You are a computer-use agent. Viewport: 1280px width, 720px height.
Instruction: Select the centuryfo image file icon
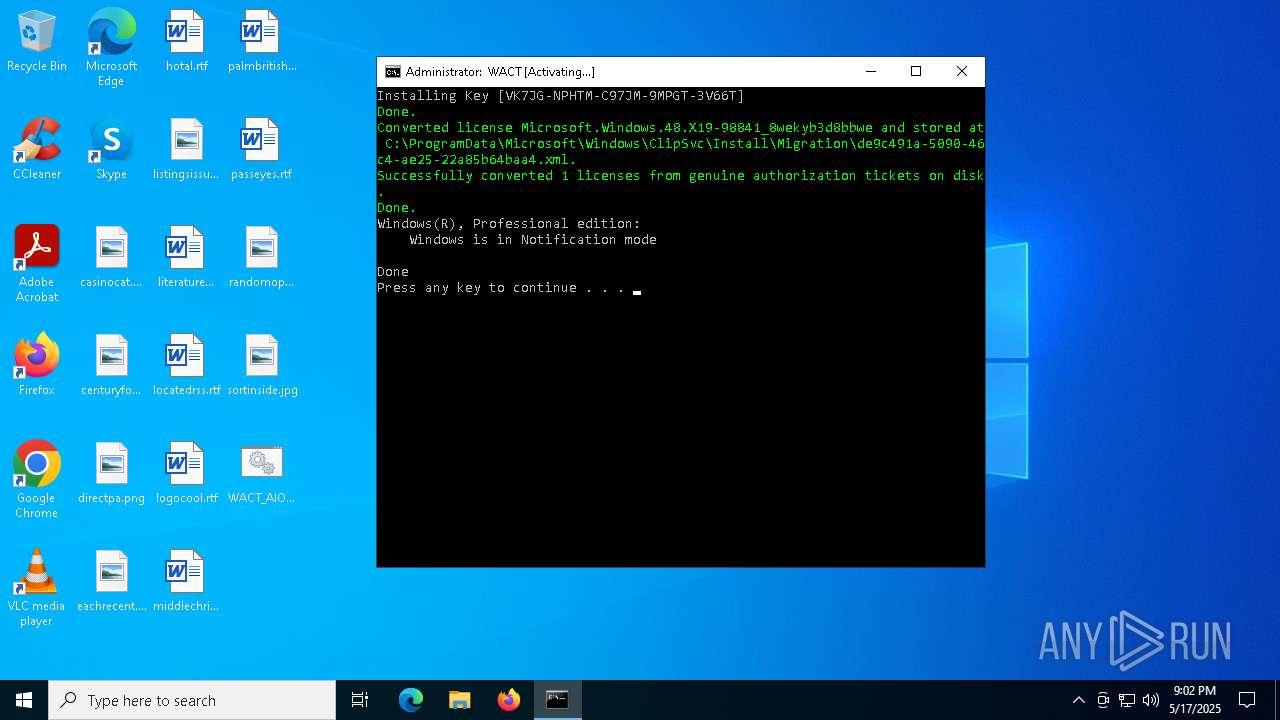click(x=111, y=365)
